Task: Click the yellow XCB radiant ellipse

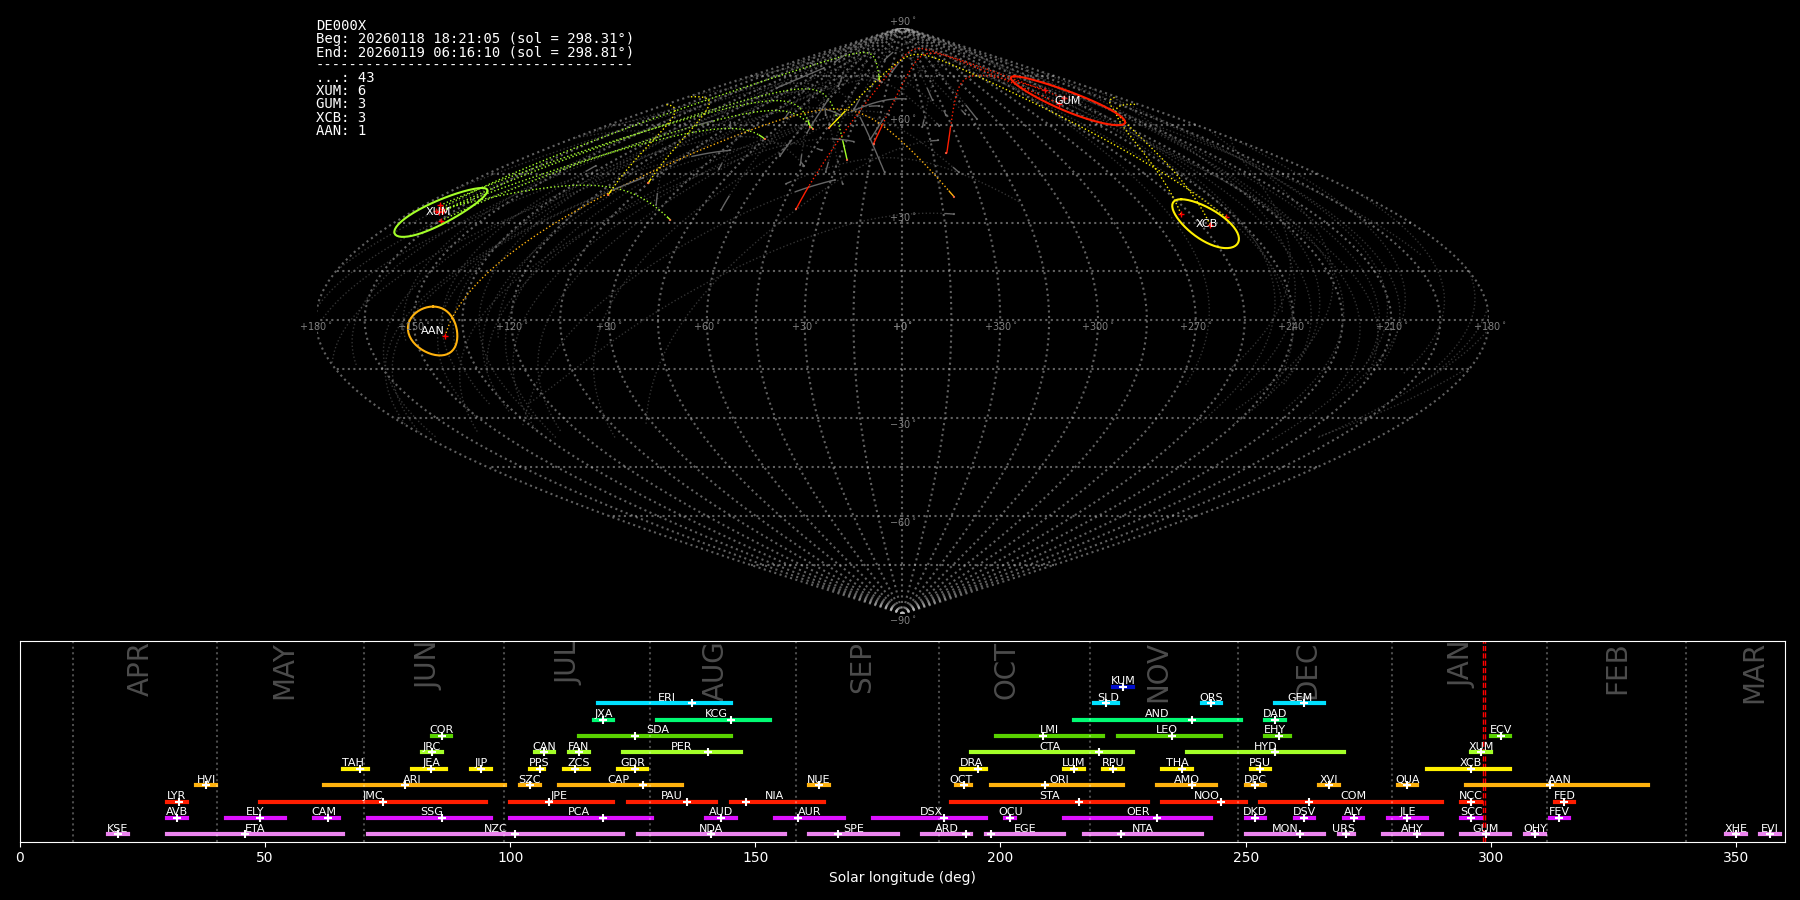Action: tap(1205, 224)
